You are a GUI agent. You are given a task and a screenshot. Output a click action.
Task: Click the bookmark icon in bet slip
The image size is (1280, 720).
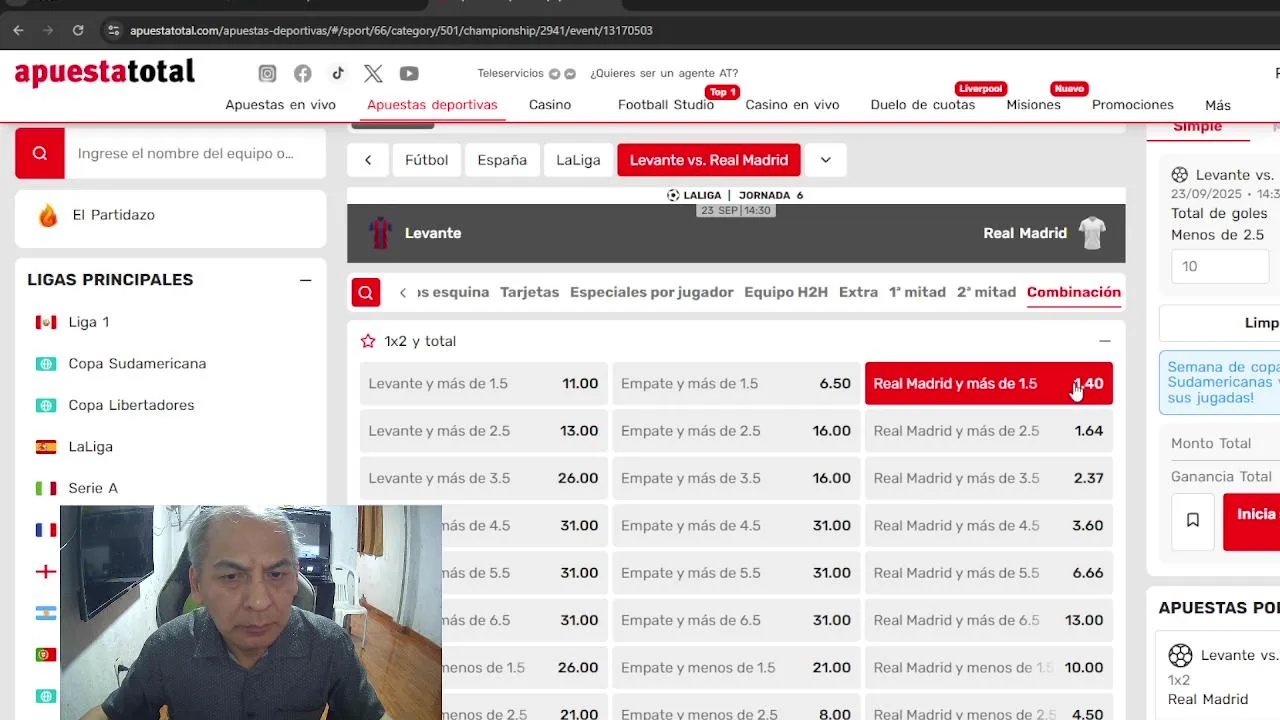1193,520
